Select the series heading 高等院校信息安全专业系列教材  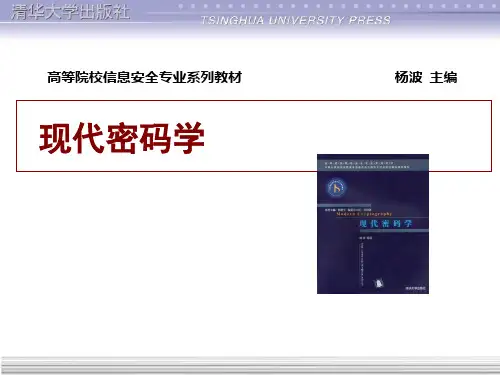144,77
